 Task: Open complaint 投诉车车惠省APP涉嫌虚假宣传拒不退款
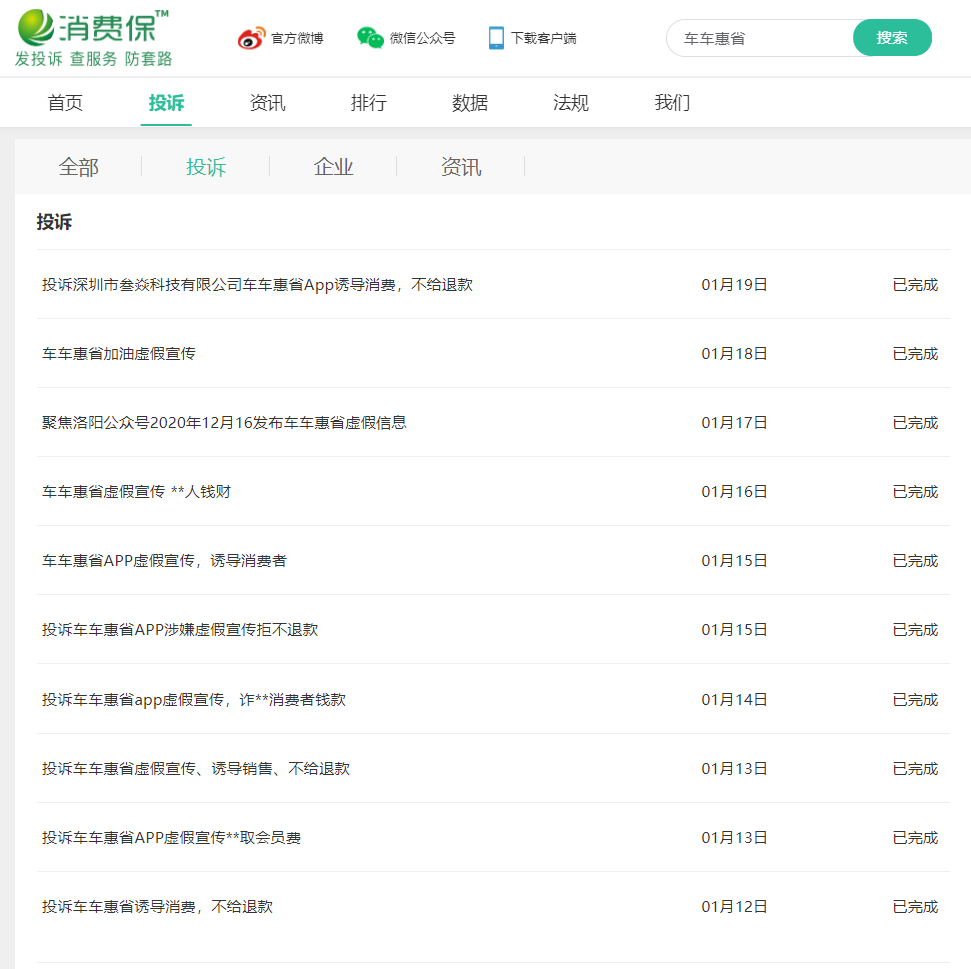[x=180, y=630]
